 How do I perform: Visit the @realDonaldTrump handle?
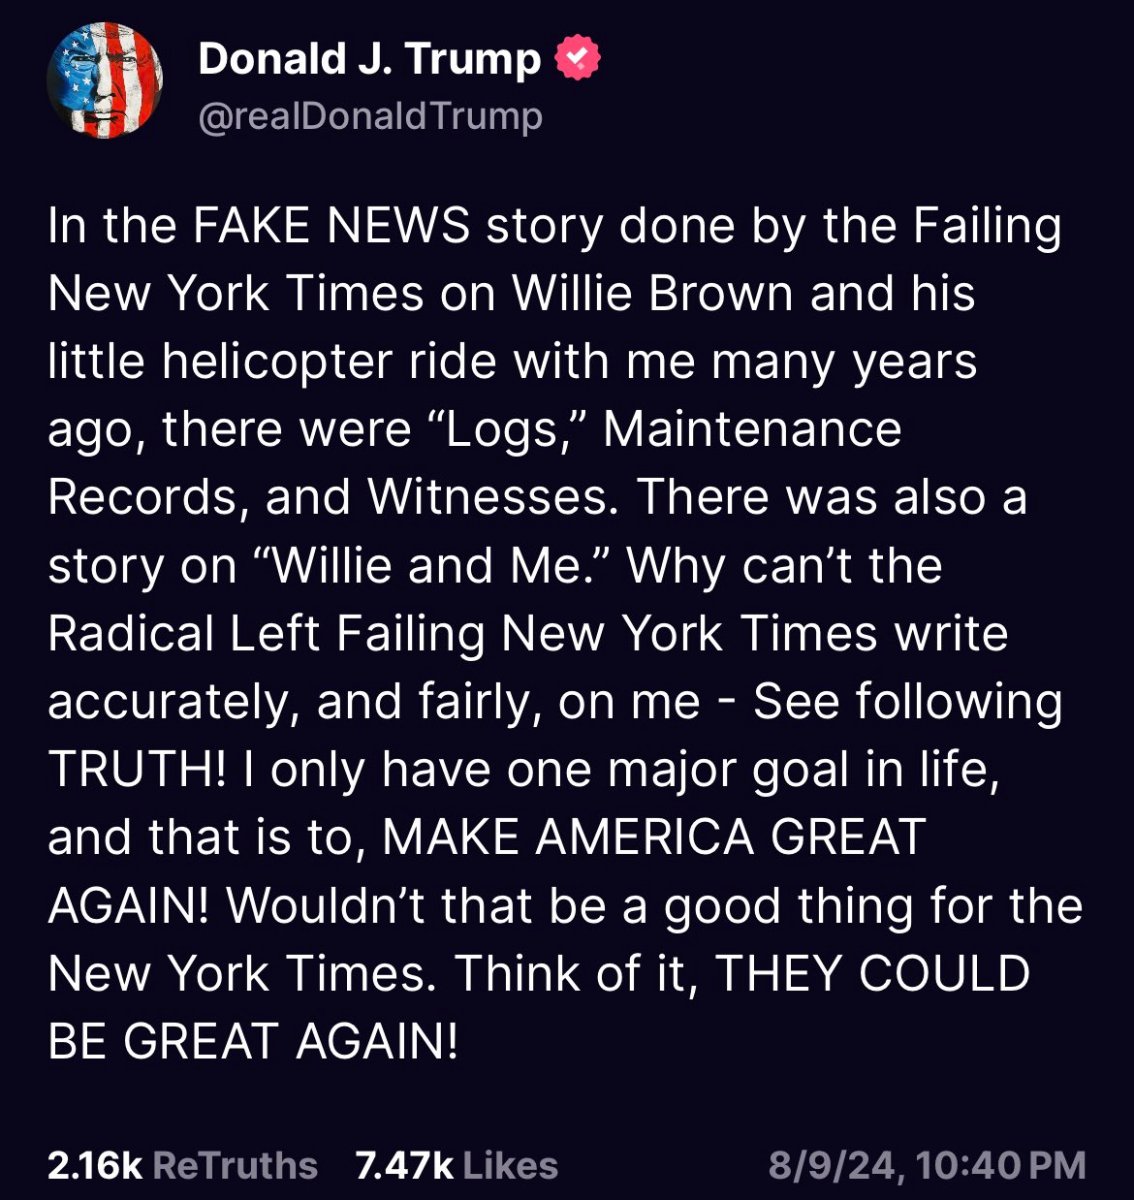click(370, 117)
